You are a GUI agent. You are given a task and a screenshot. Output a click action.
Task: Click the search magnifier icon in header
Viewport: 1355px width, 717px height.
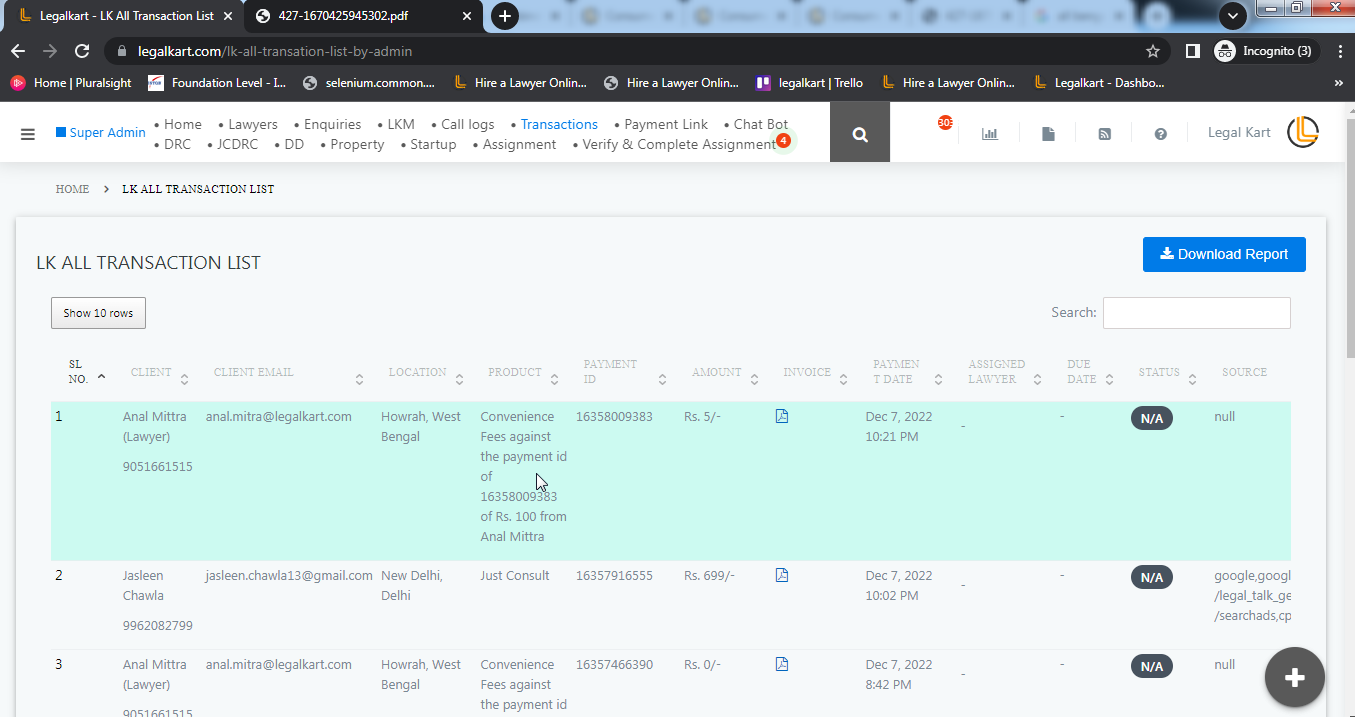[x=859, y=133]
